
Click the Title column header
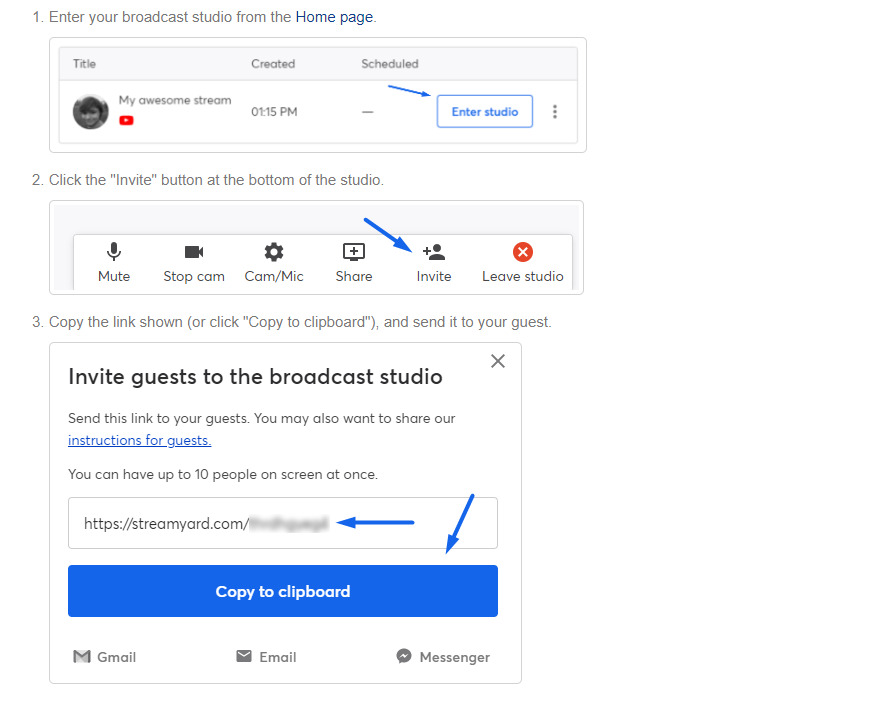[x=84, y=64]
